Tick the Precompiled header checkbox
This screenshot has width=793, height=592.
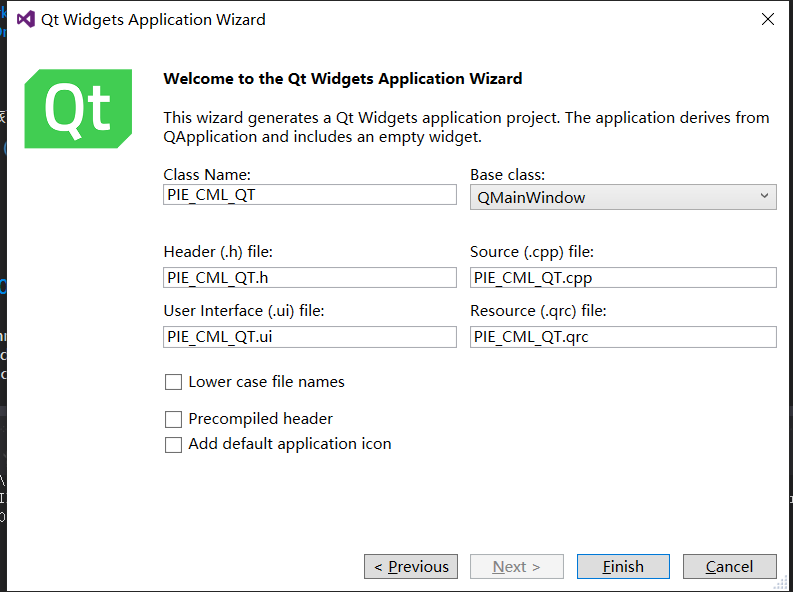pos(173,419)
